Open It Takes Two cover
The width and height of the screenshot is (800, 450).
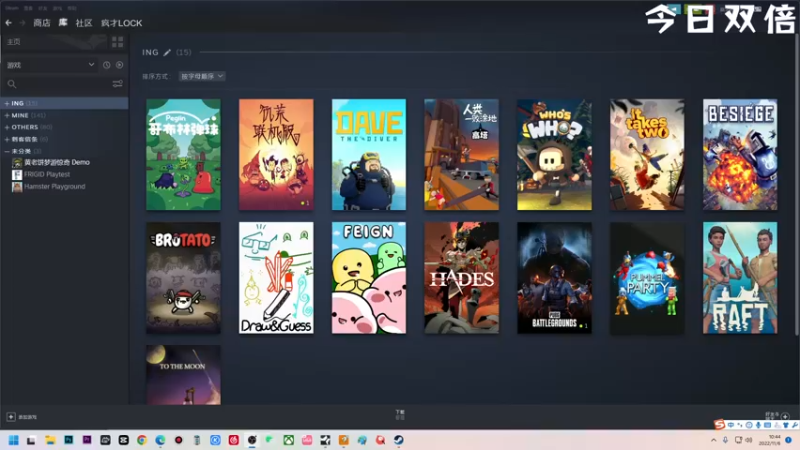647,155
